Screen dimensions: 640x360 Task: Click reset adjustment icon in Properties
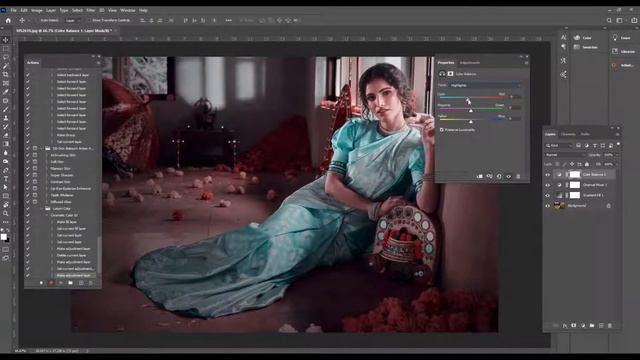coord(499,176)
